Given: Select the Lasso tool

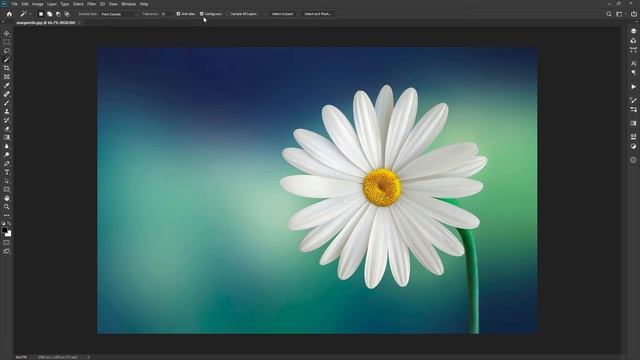Looking at the screenshot, I should 7,51.
